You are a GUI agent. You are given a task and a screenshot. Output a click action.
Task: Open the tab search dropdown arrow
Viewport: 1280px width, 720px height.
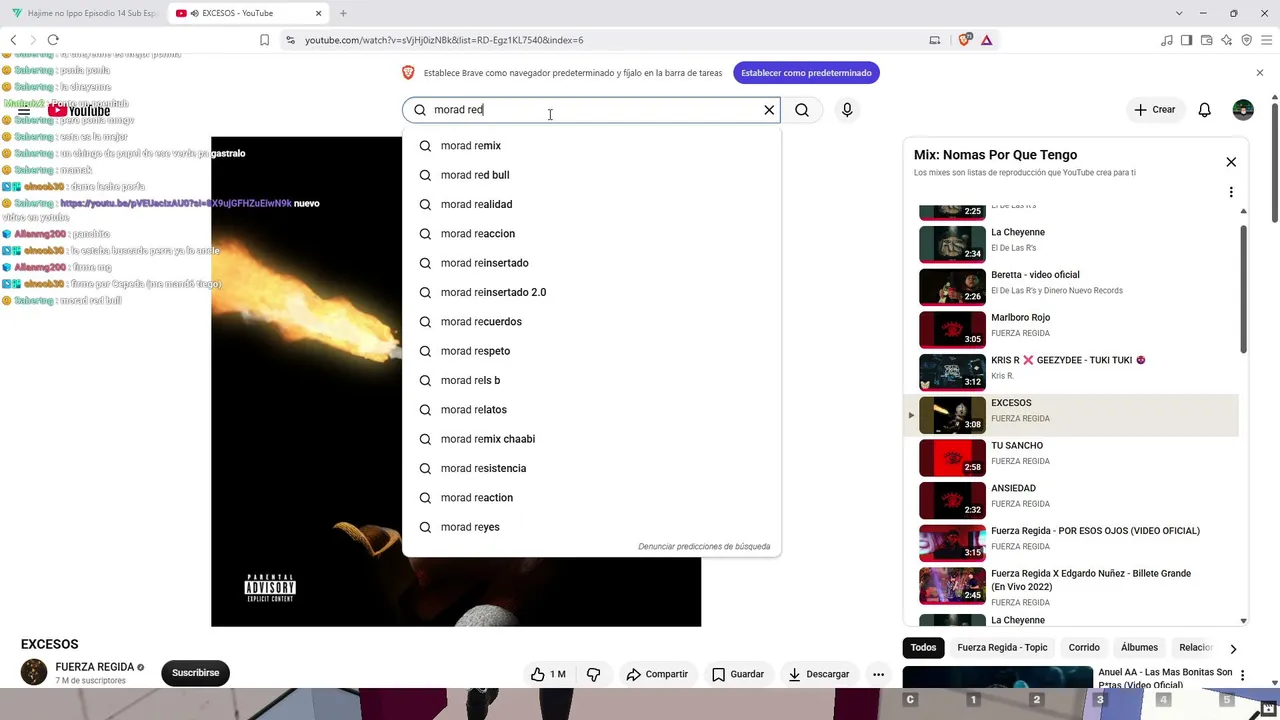[x=1179, y=13]
